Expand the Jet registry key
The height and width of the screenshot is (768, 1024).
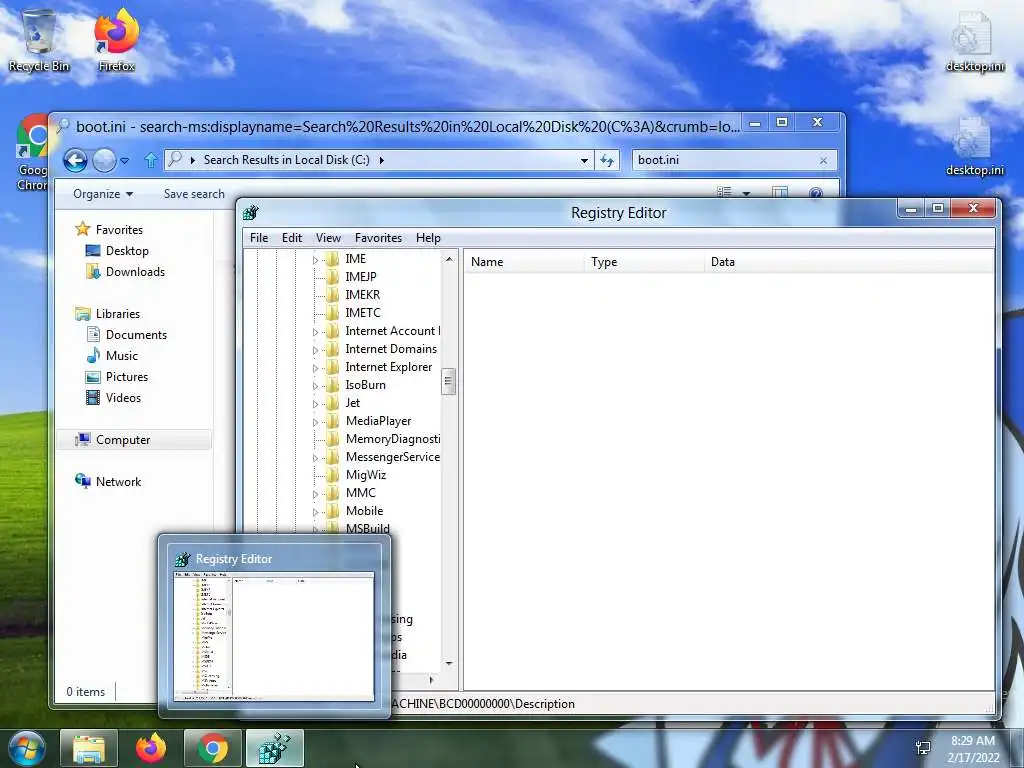point(315,404)
